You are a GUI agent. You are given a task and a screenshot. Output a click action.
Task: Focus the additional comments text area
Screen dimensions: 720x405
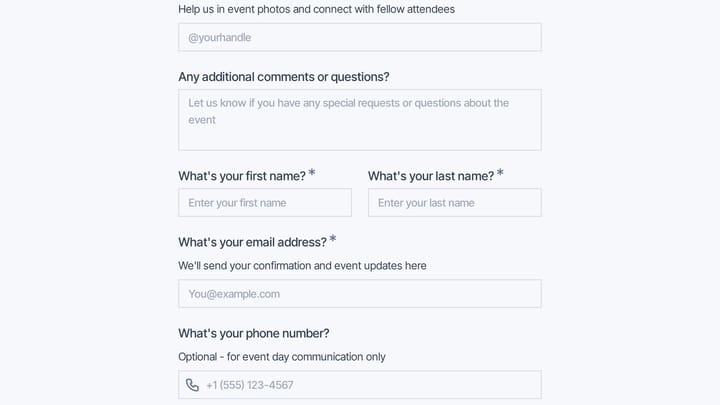(x=360, y=120)
